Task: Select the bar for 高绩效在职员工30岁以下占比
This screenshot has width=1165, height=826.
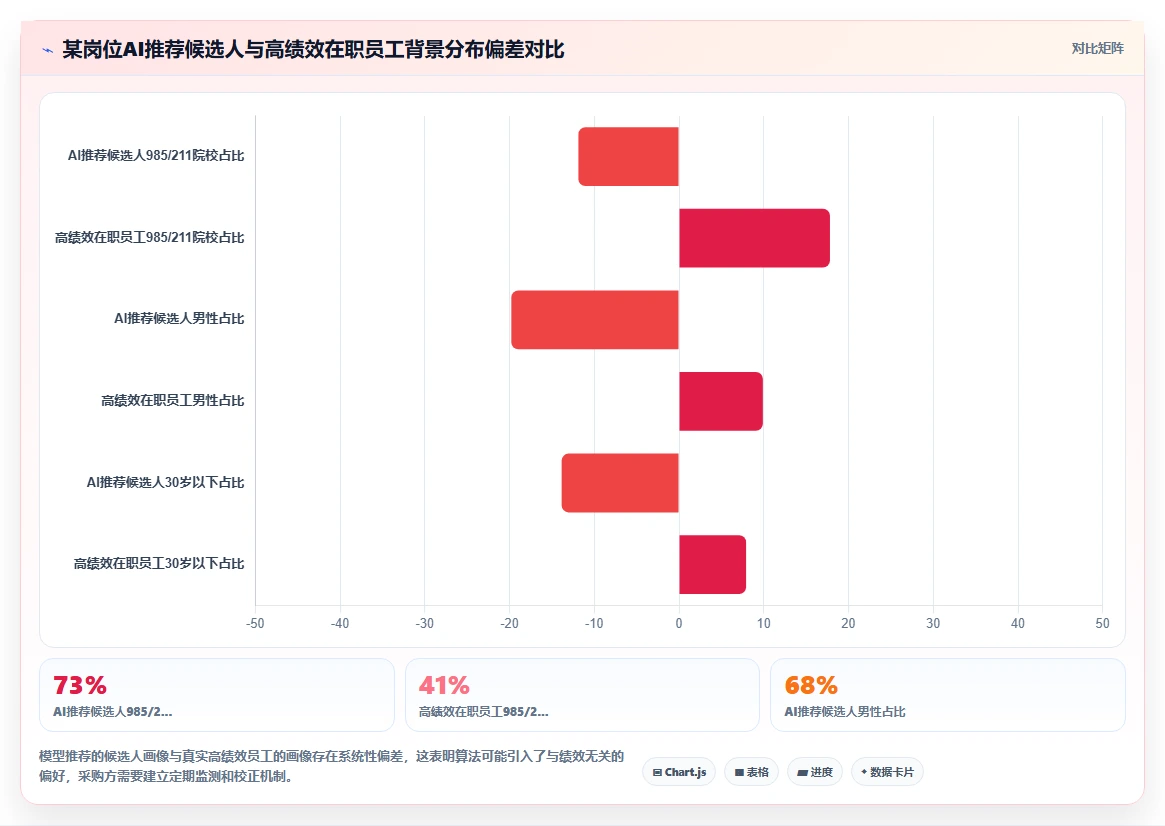Action: 713,565
